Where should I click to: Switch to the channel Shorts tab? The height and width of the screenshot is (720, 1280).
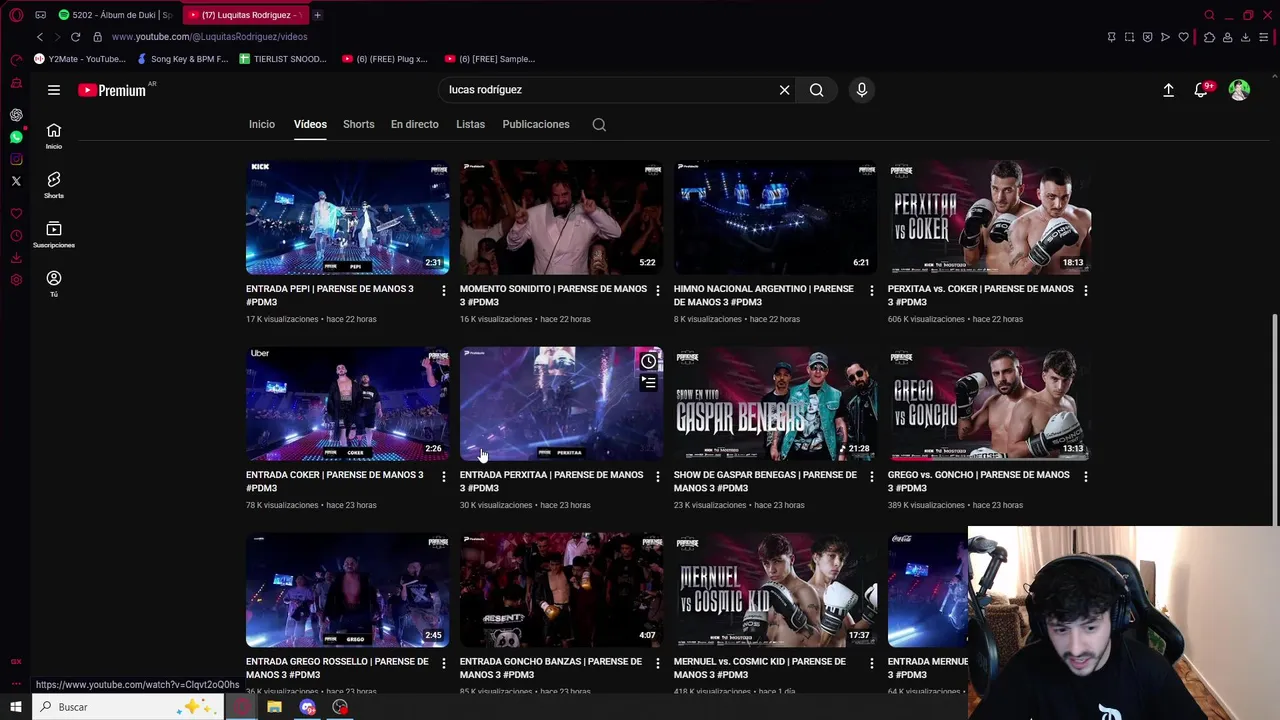tap(359, 125)
